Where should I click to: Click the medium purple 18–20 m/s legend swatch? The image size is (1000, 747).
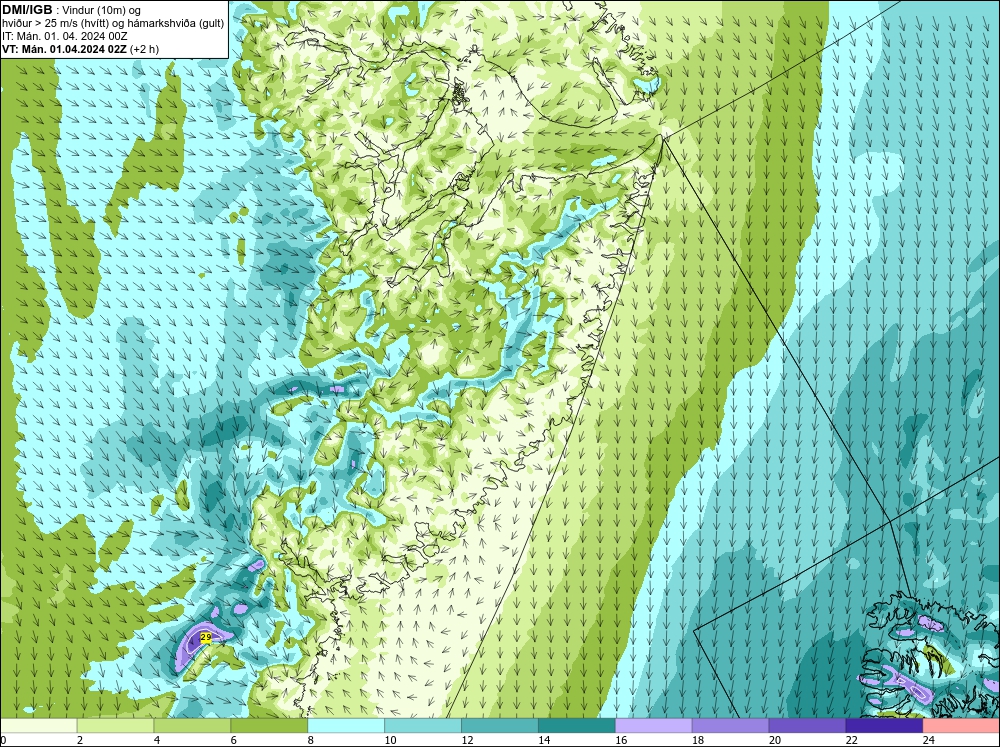tap(730, 726)
